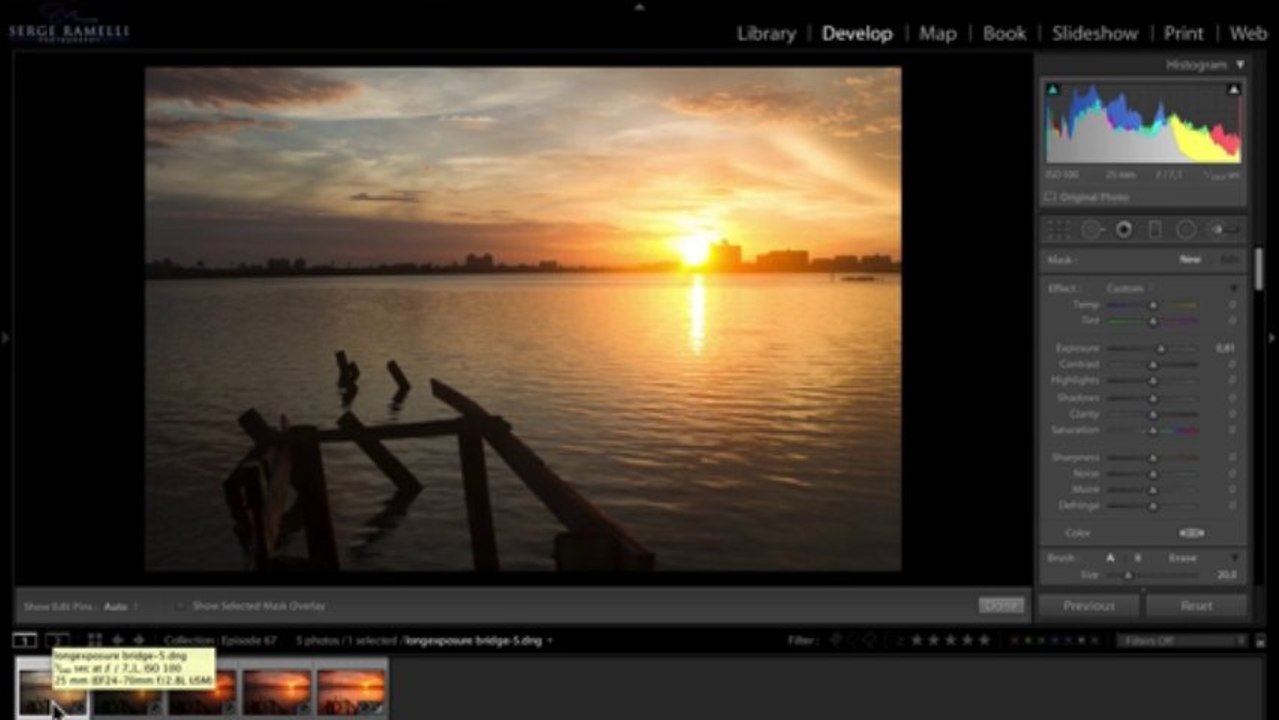1279x720 pixels.
Task: Open Show Edit Pins Auto dropdown
Action: tap(122, 606)
